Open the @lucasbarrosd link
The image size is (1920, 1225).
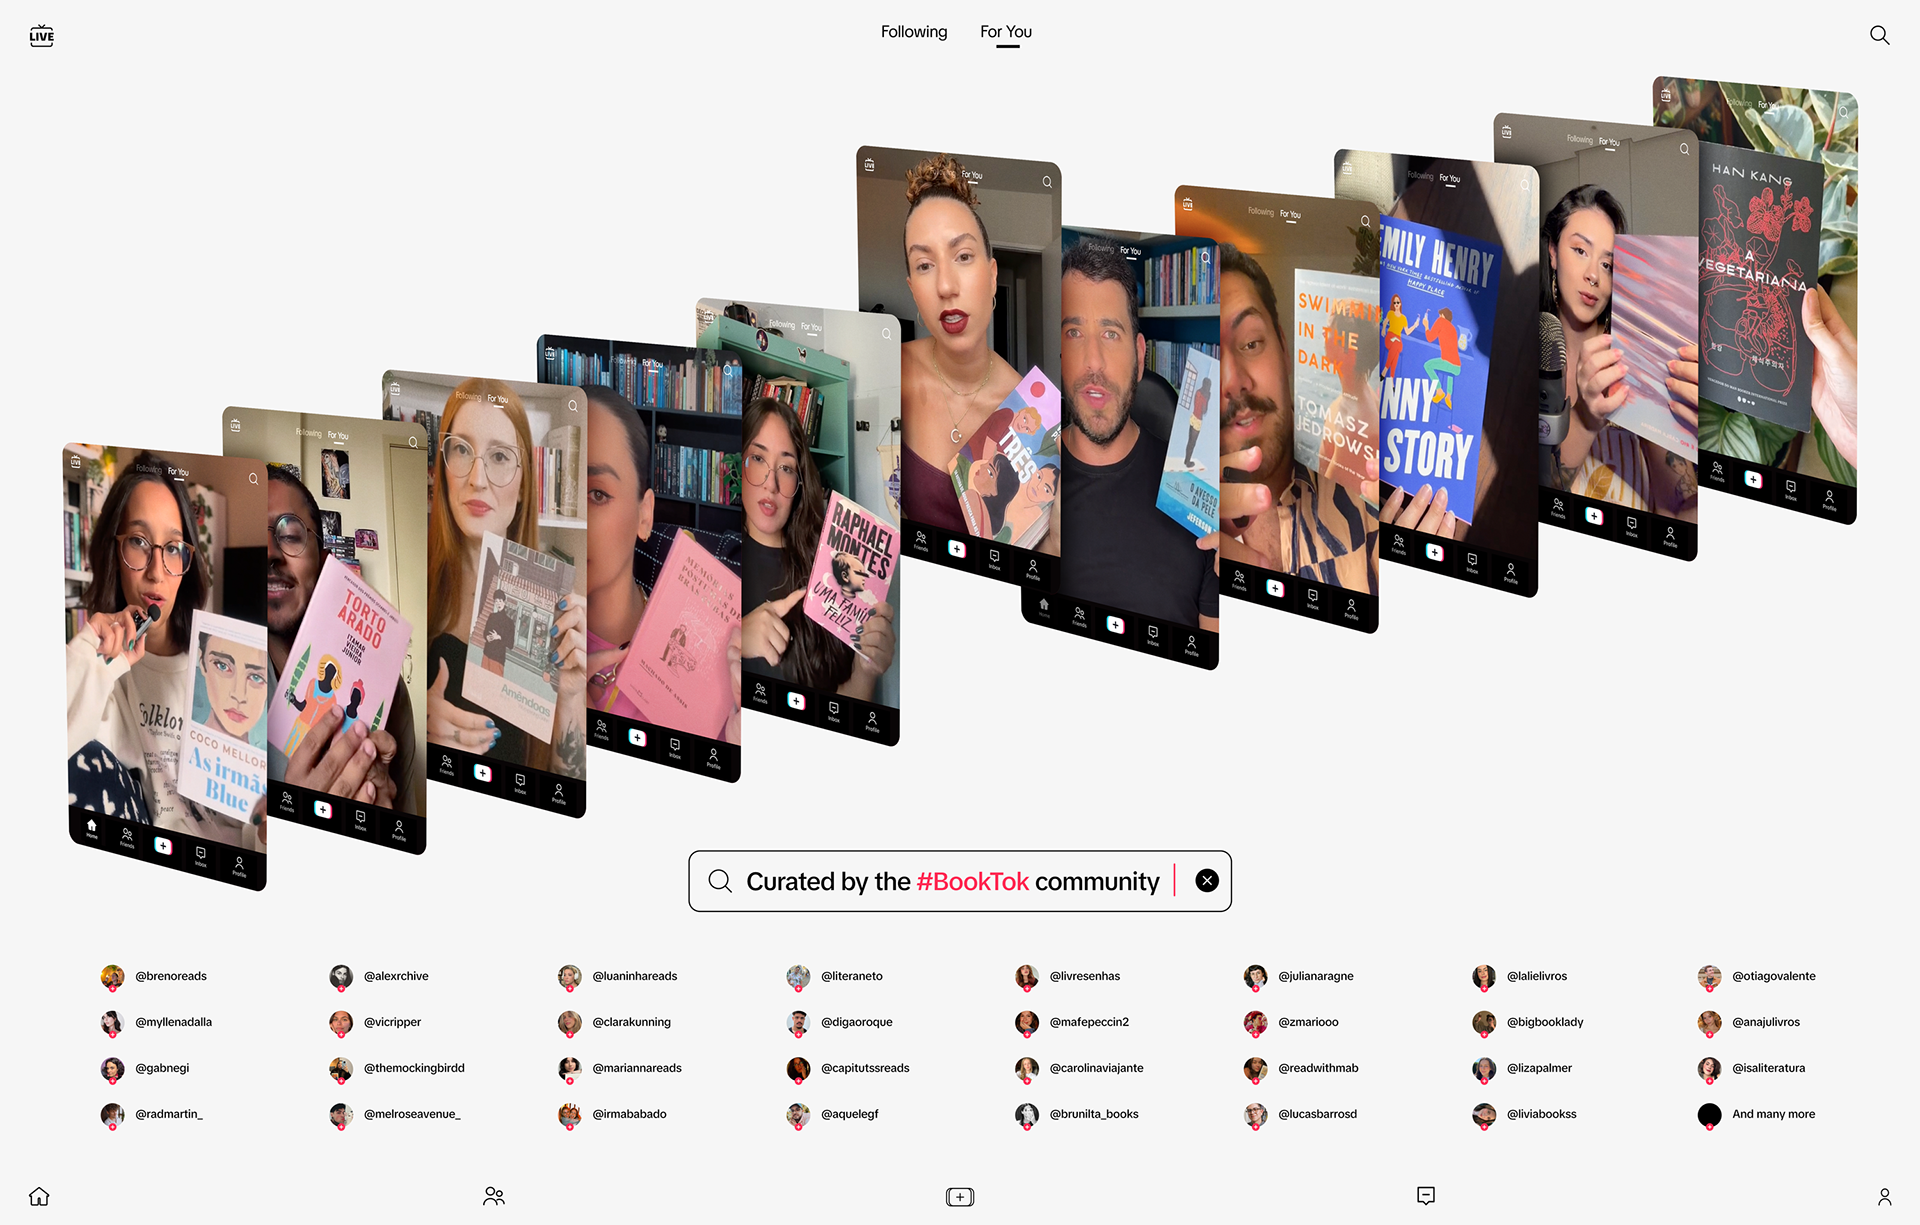pos(1318,1114)
